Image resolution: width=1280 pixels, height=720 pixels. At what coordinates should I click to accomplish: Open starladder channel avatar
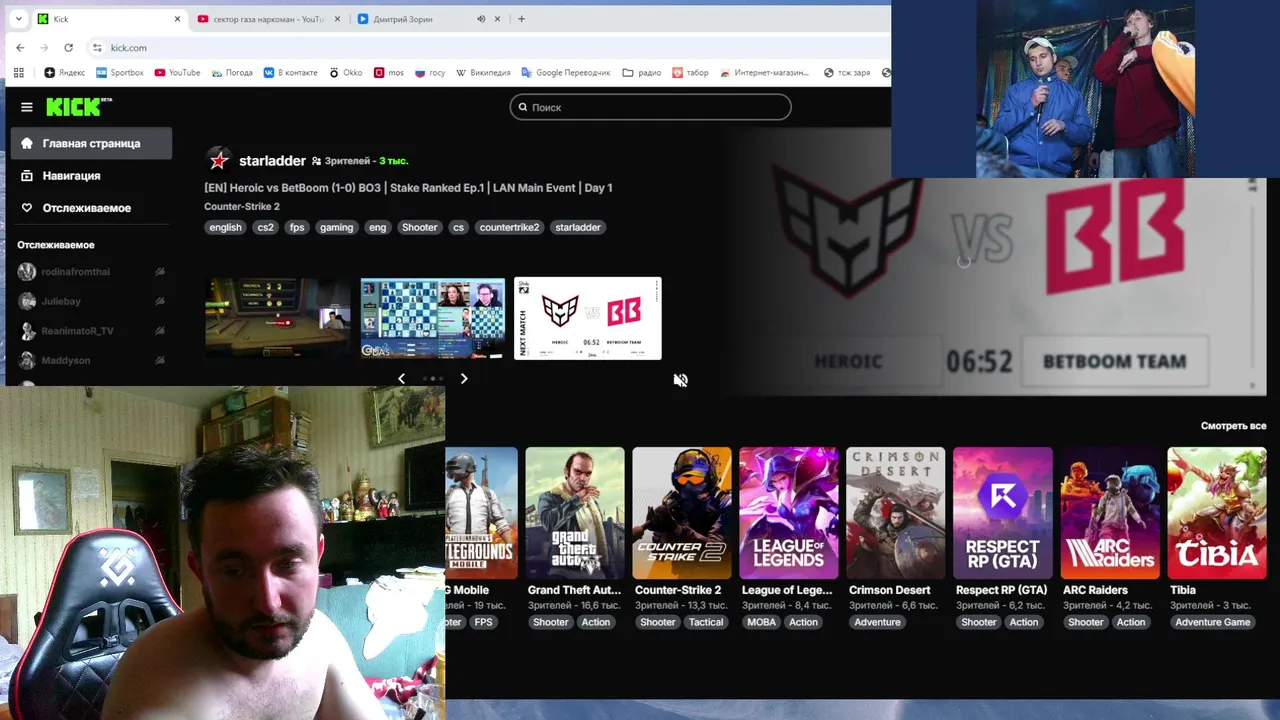pos(218,160)
